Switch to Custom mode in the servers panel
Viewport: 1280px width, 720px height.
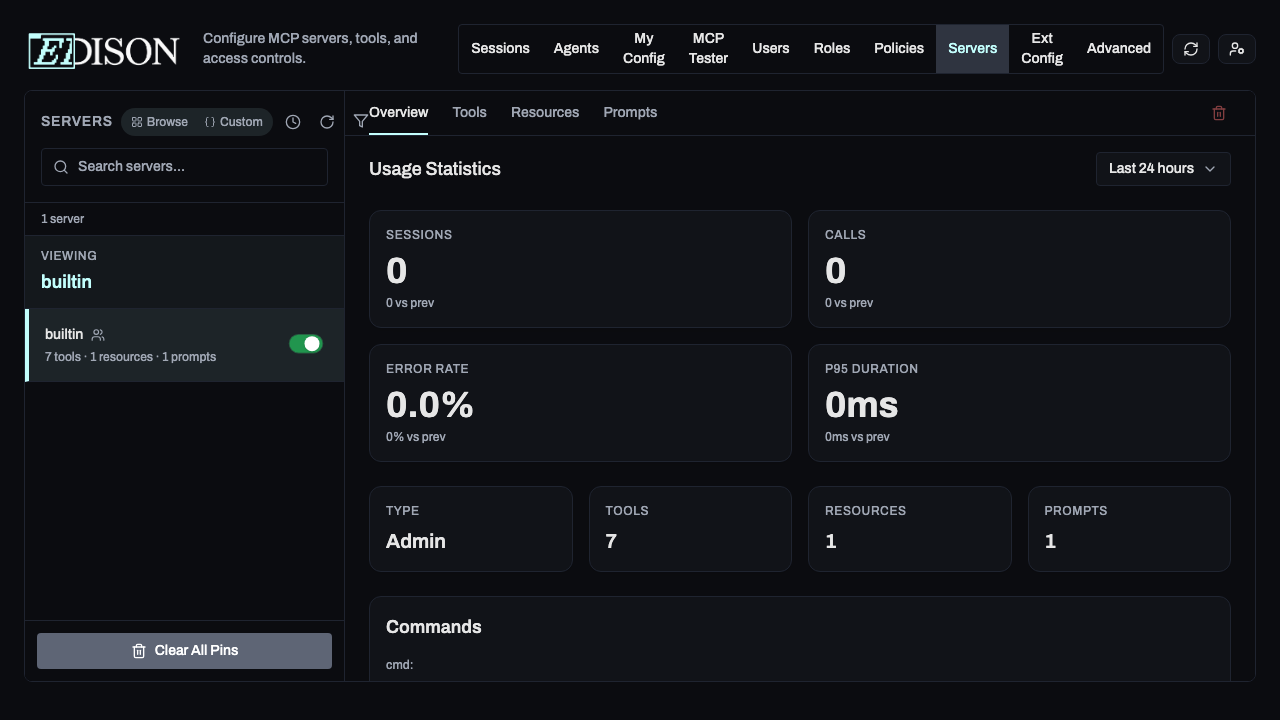[x=233, y=121]
